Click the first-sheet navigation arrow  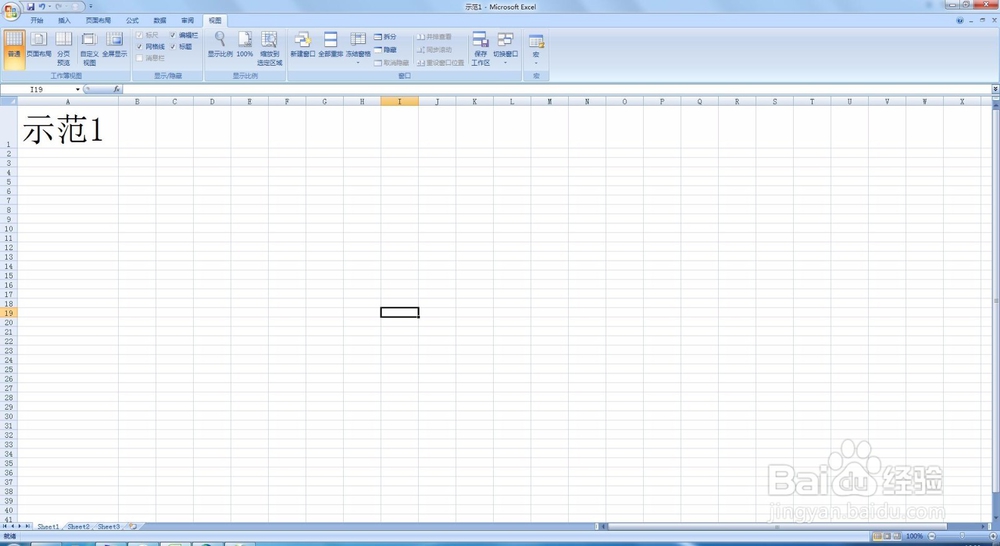coord(5,526)
